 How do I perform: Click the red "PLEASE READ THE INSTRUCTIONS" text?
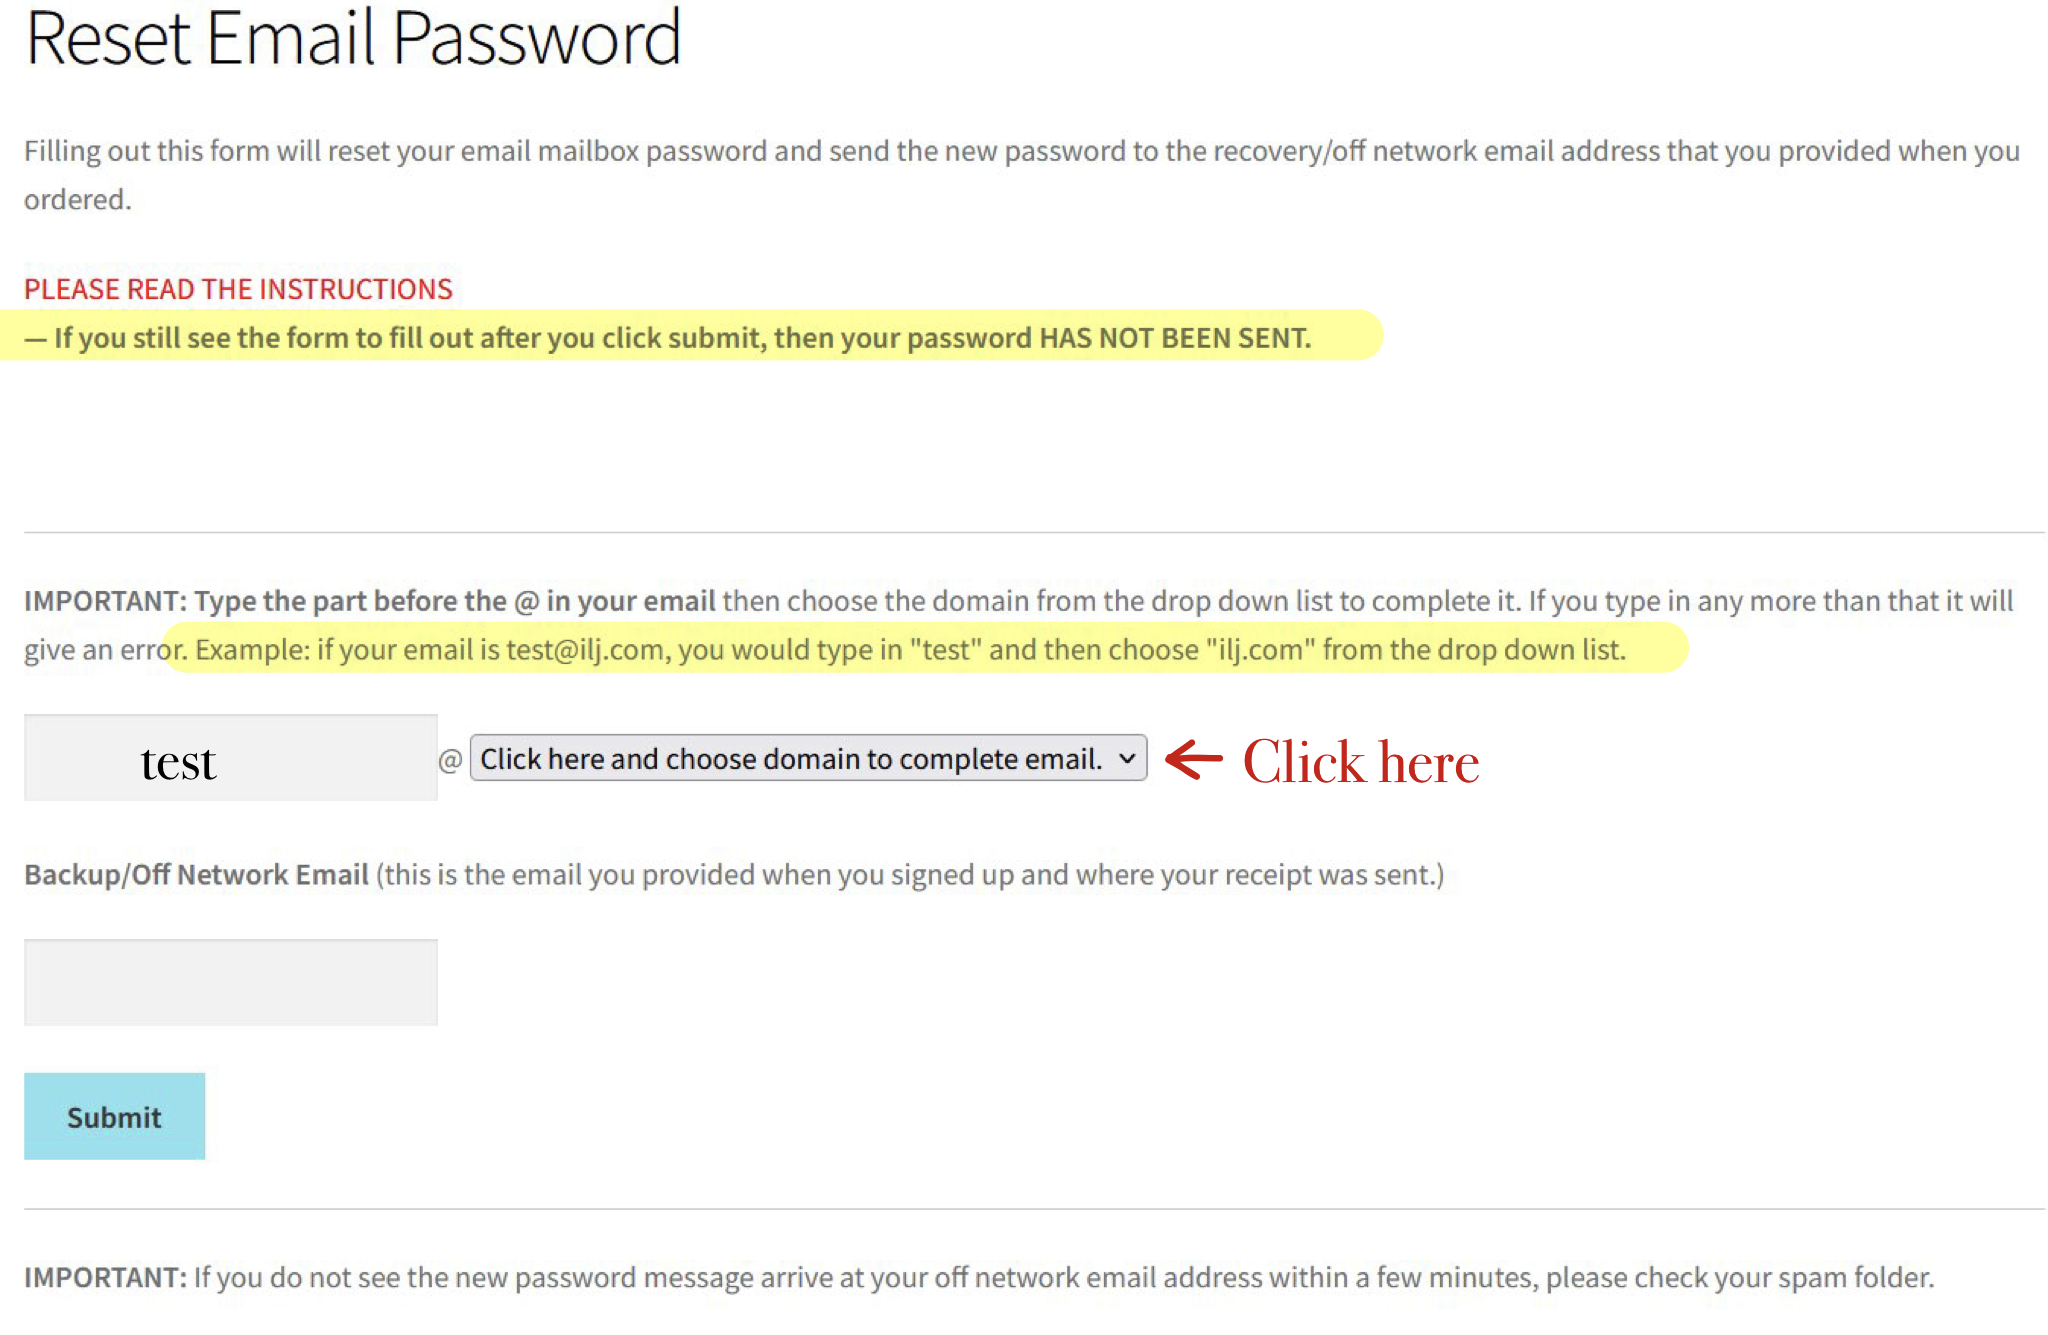click(x=238, y=289)
